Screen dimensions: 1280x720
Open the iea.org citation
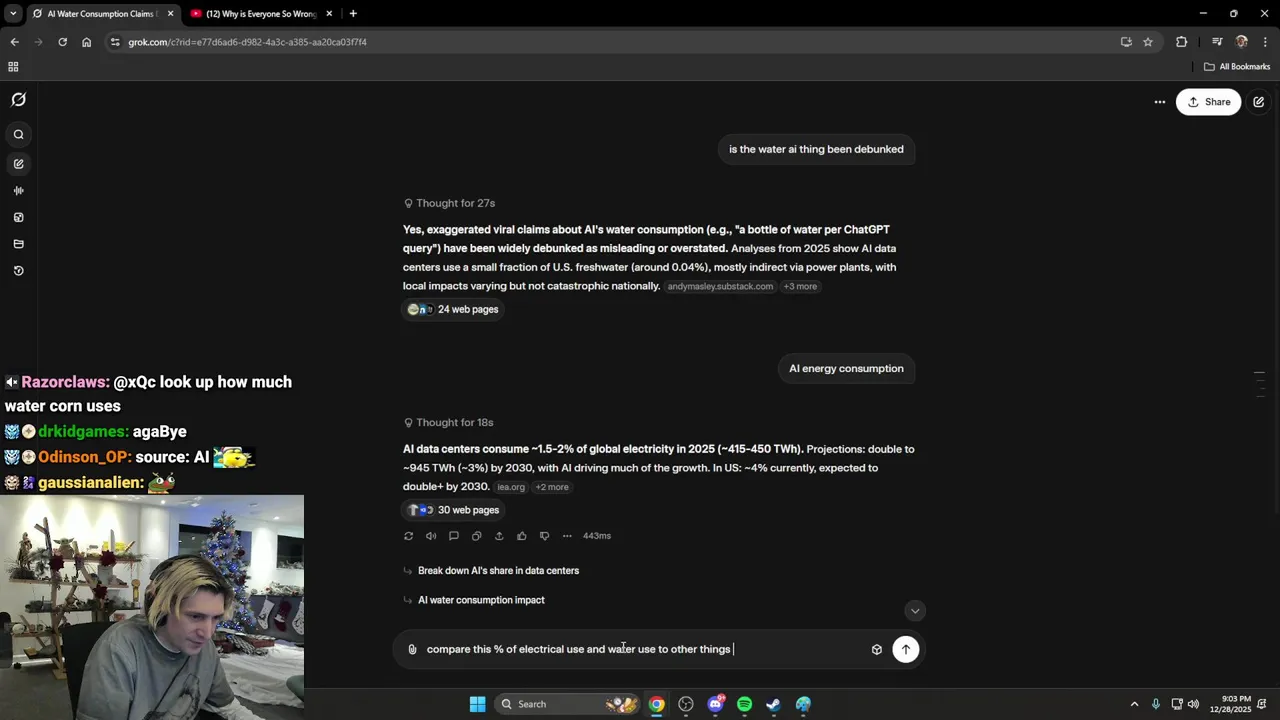pyautogui.click(x=511, y=487)
